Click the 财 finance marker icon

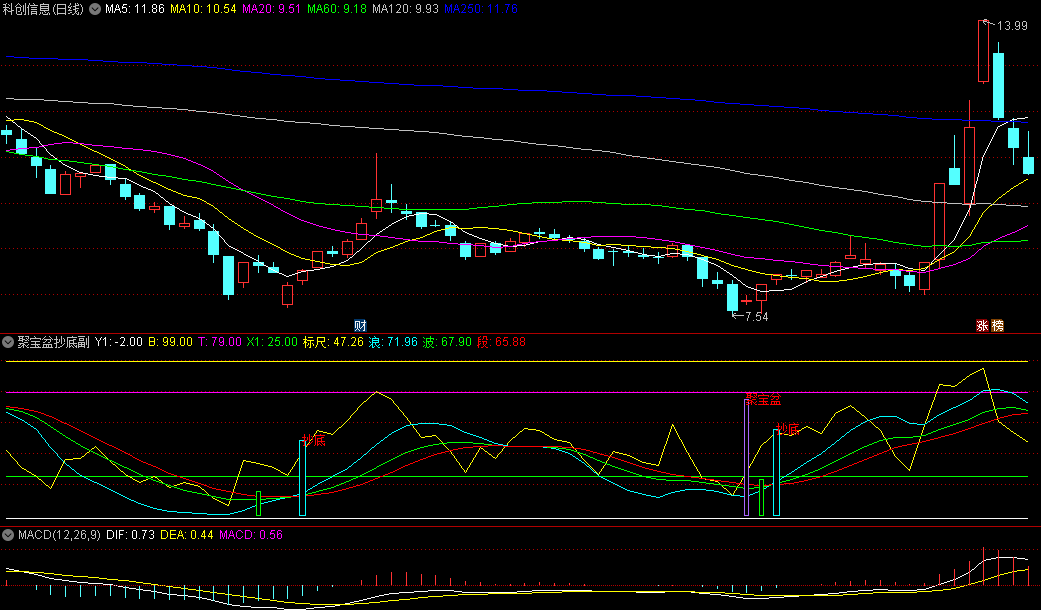click(360, 325)
